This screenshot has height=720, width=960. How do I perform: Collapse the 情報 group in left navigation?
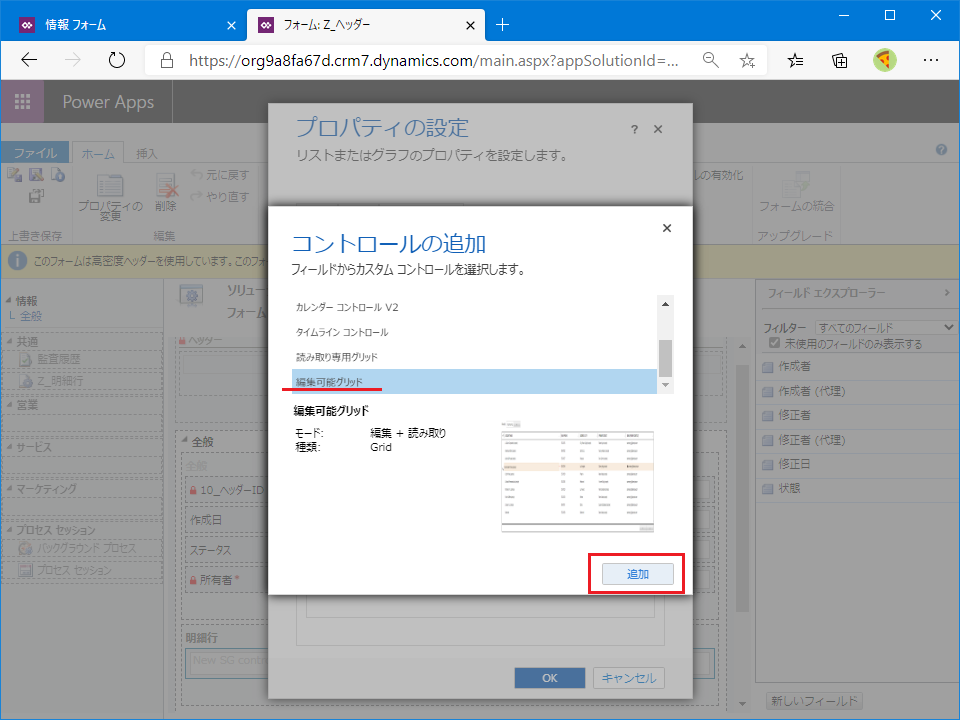coord(9,301)
